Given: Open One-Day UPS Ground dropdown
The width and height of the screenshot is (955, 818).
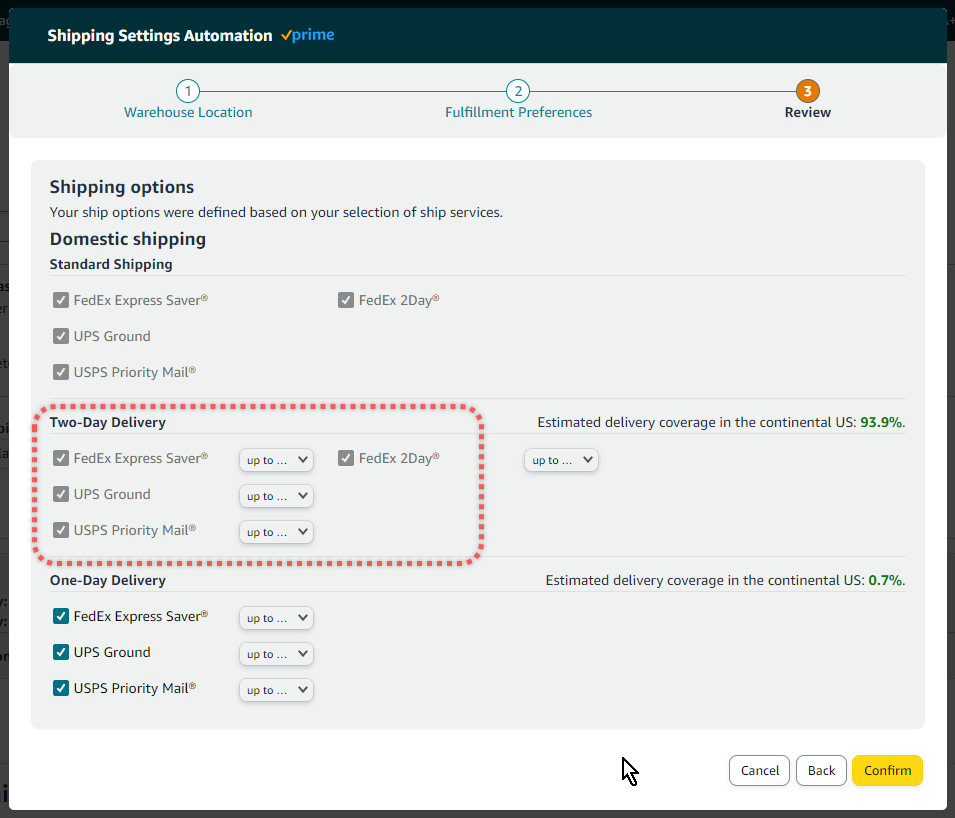Looking at the screenshot, I should tap(277, 654).
